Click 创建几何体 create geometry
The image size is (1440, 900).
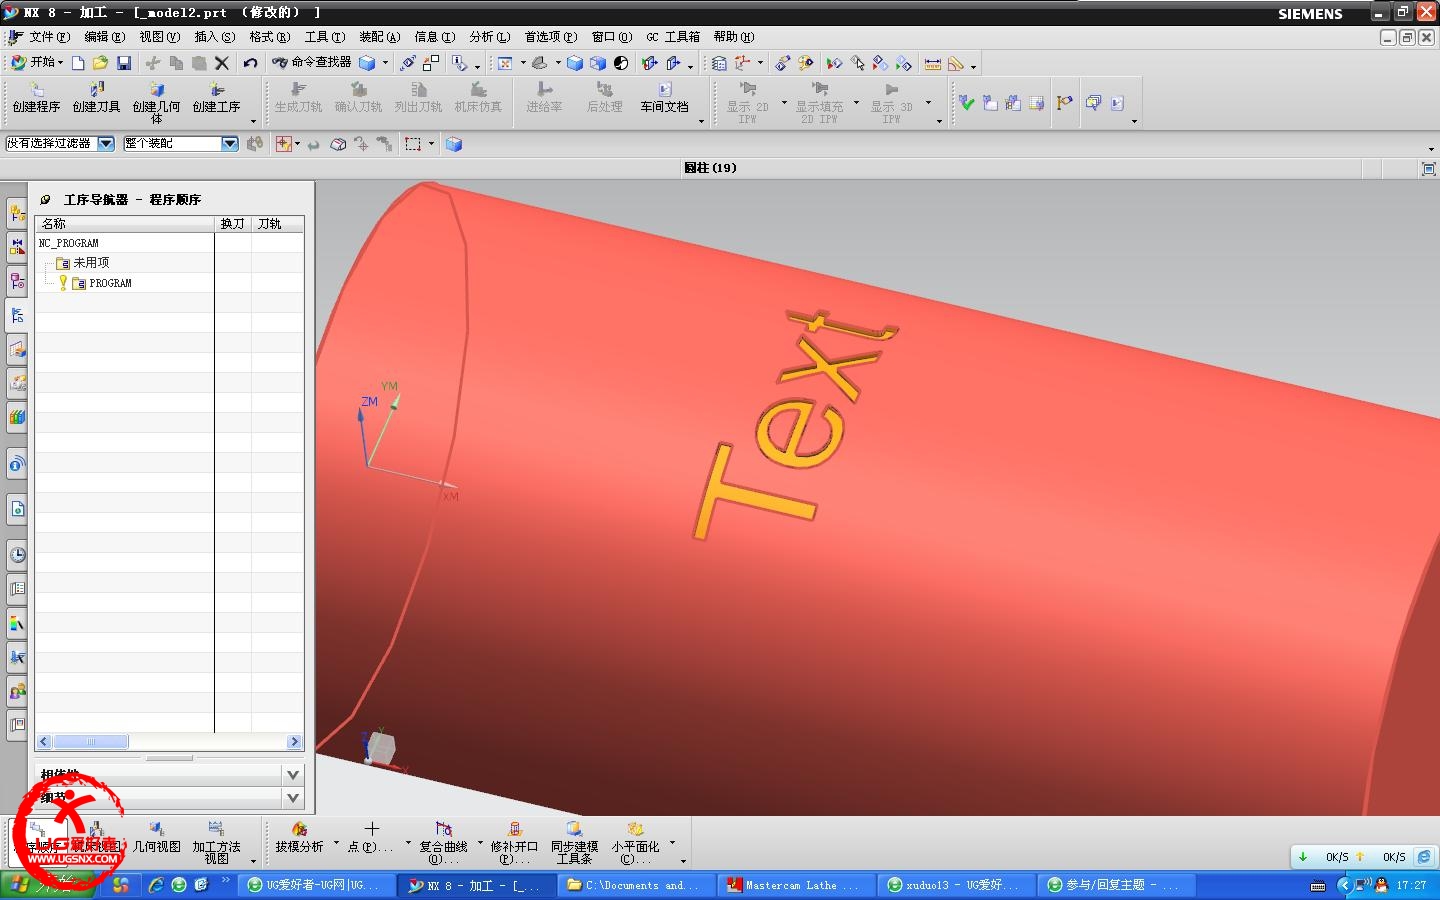(x=157, y=102)
